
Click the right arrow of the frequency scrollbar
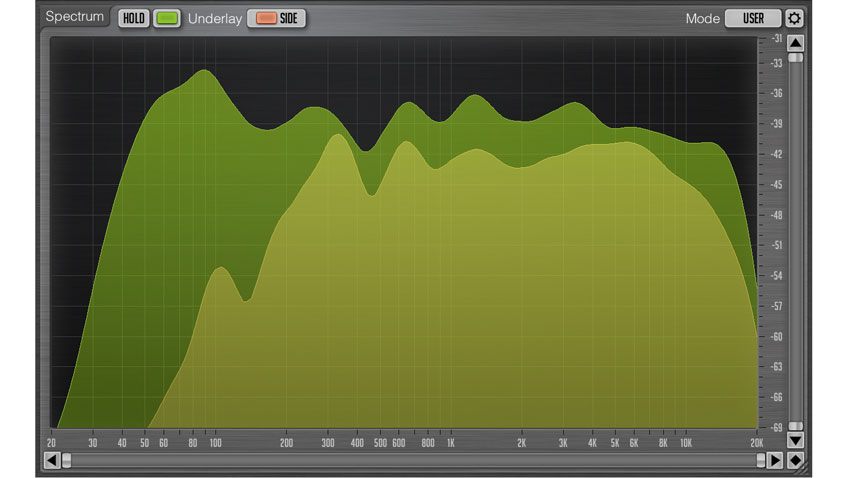point(774,460)
